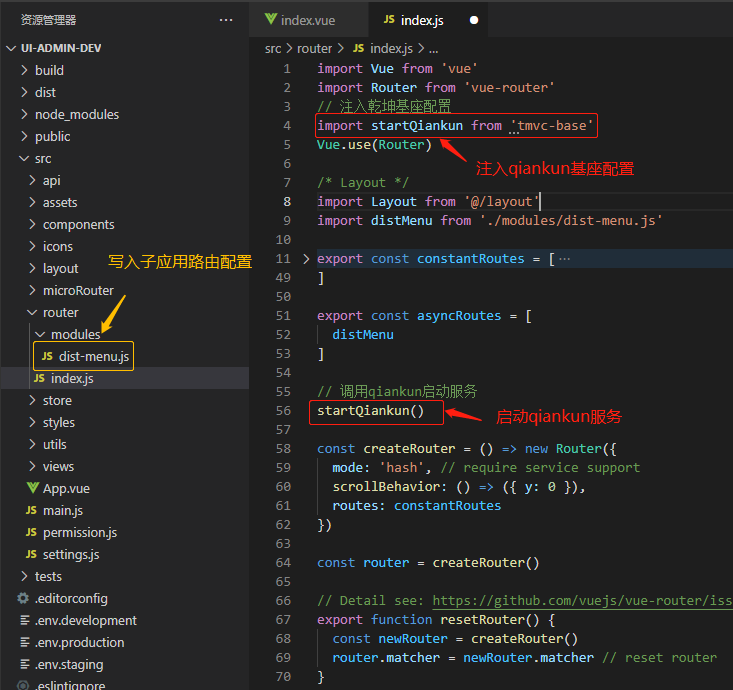
Task: Click the JS icon beside permission.js
Action: click(x=31, y=532)
